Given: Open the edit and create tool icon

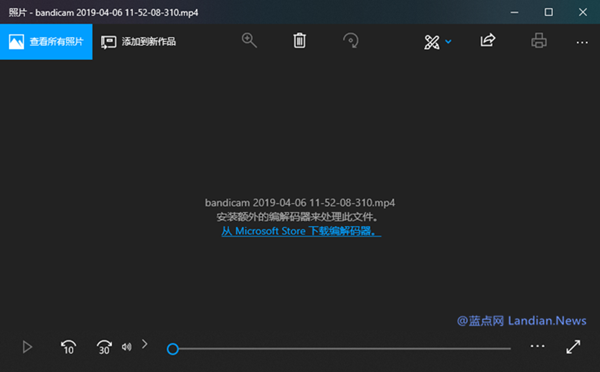Looking at the screenshot, I should click(x=432, y=42).
